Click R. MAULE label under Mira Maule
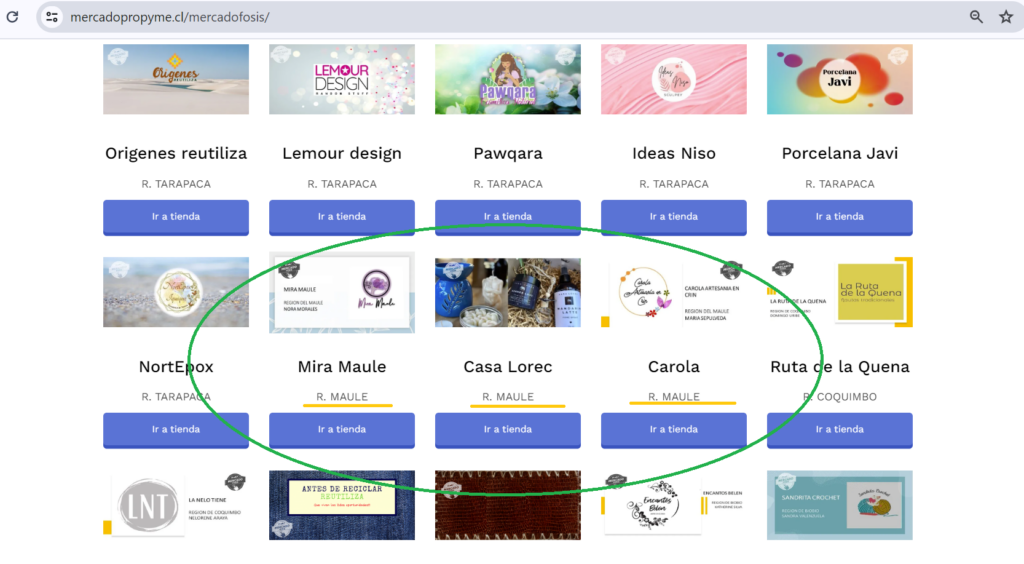1024x564 pixels. tap(342, 397)
